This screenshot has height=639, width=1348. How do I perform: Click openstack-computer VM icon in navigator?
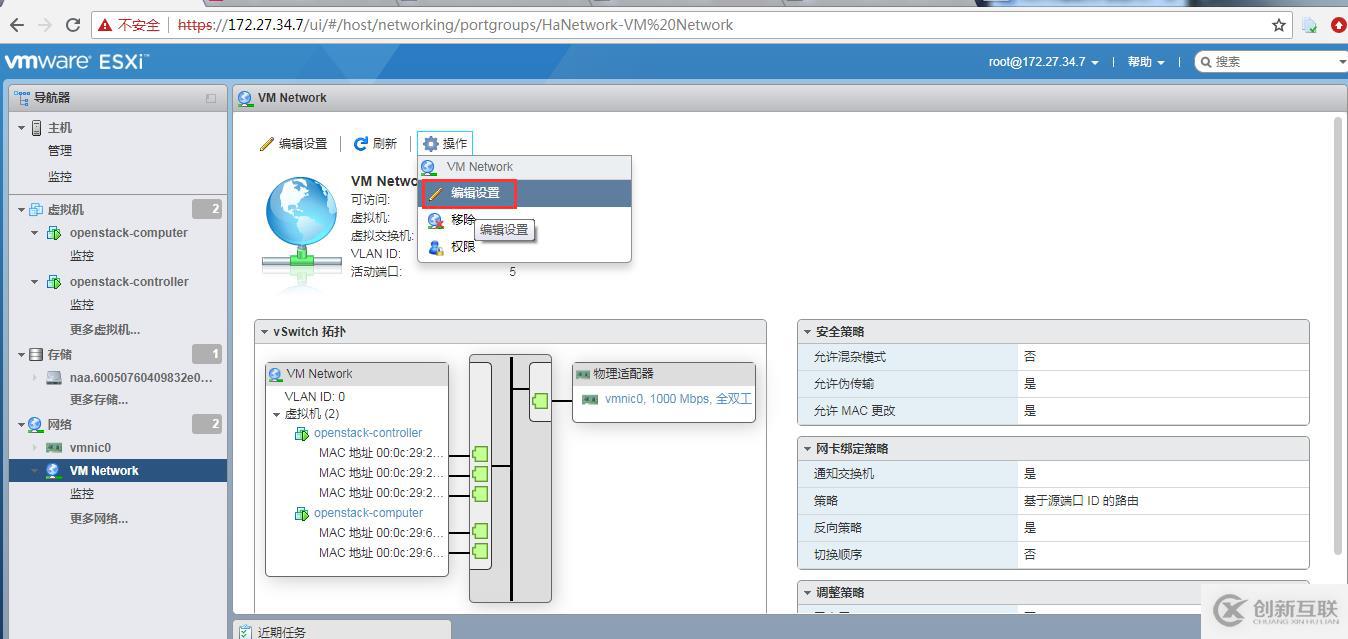click(54, 233)
